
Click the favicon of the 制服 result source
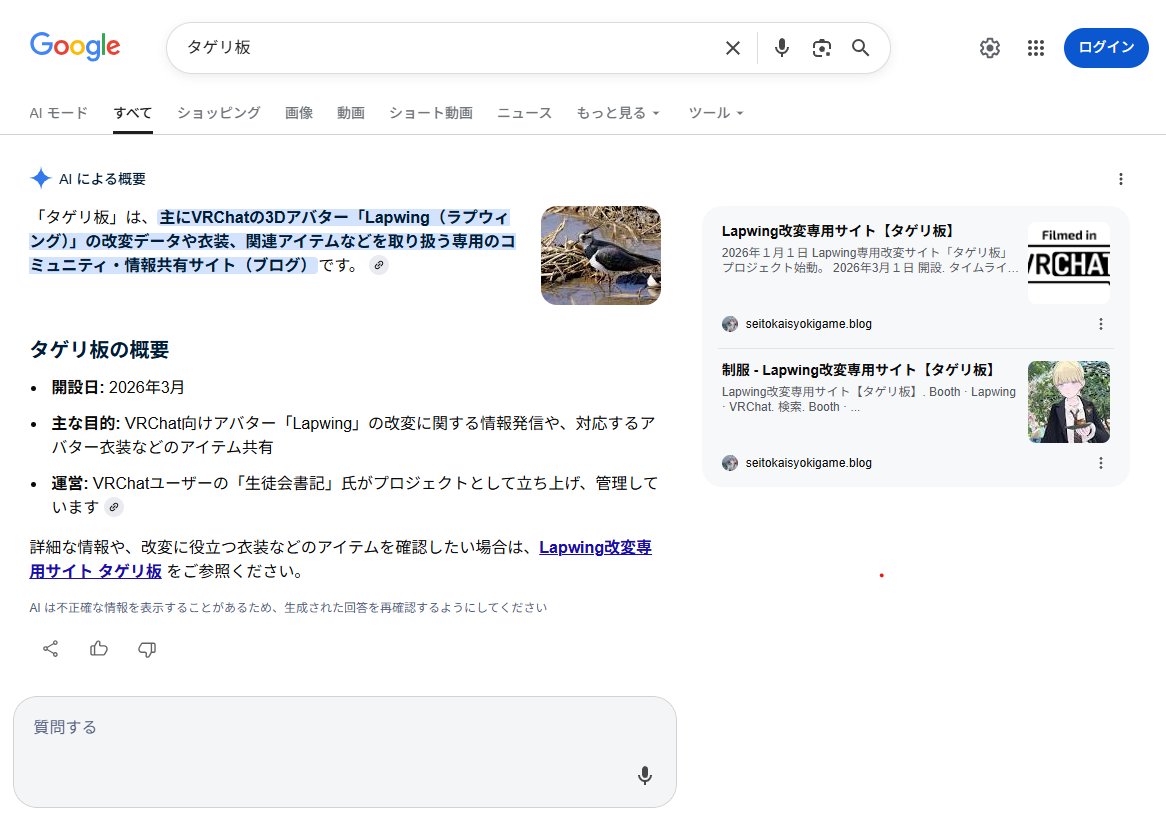pyautogui.click(x=730, y=463)
